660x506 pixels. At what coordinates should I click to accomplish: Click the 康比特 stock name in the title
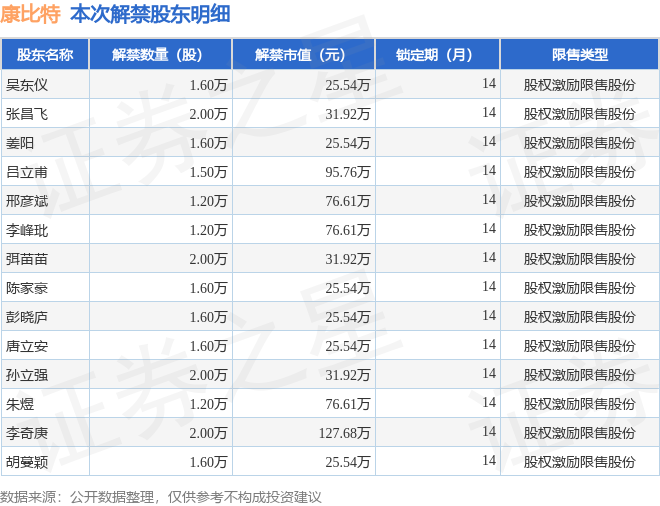coord(30,14)
